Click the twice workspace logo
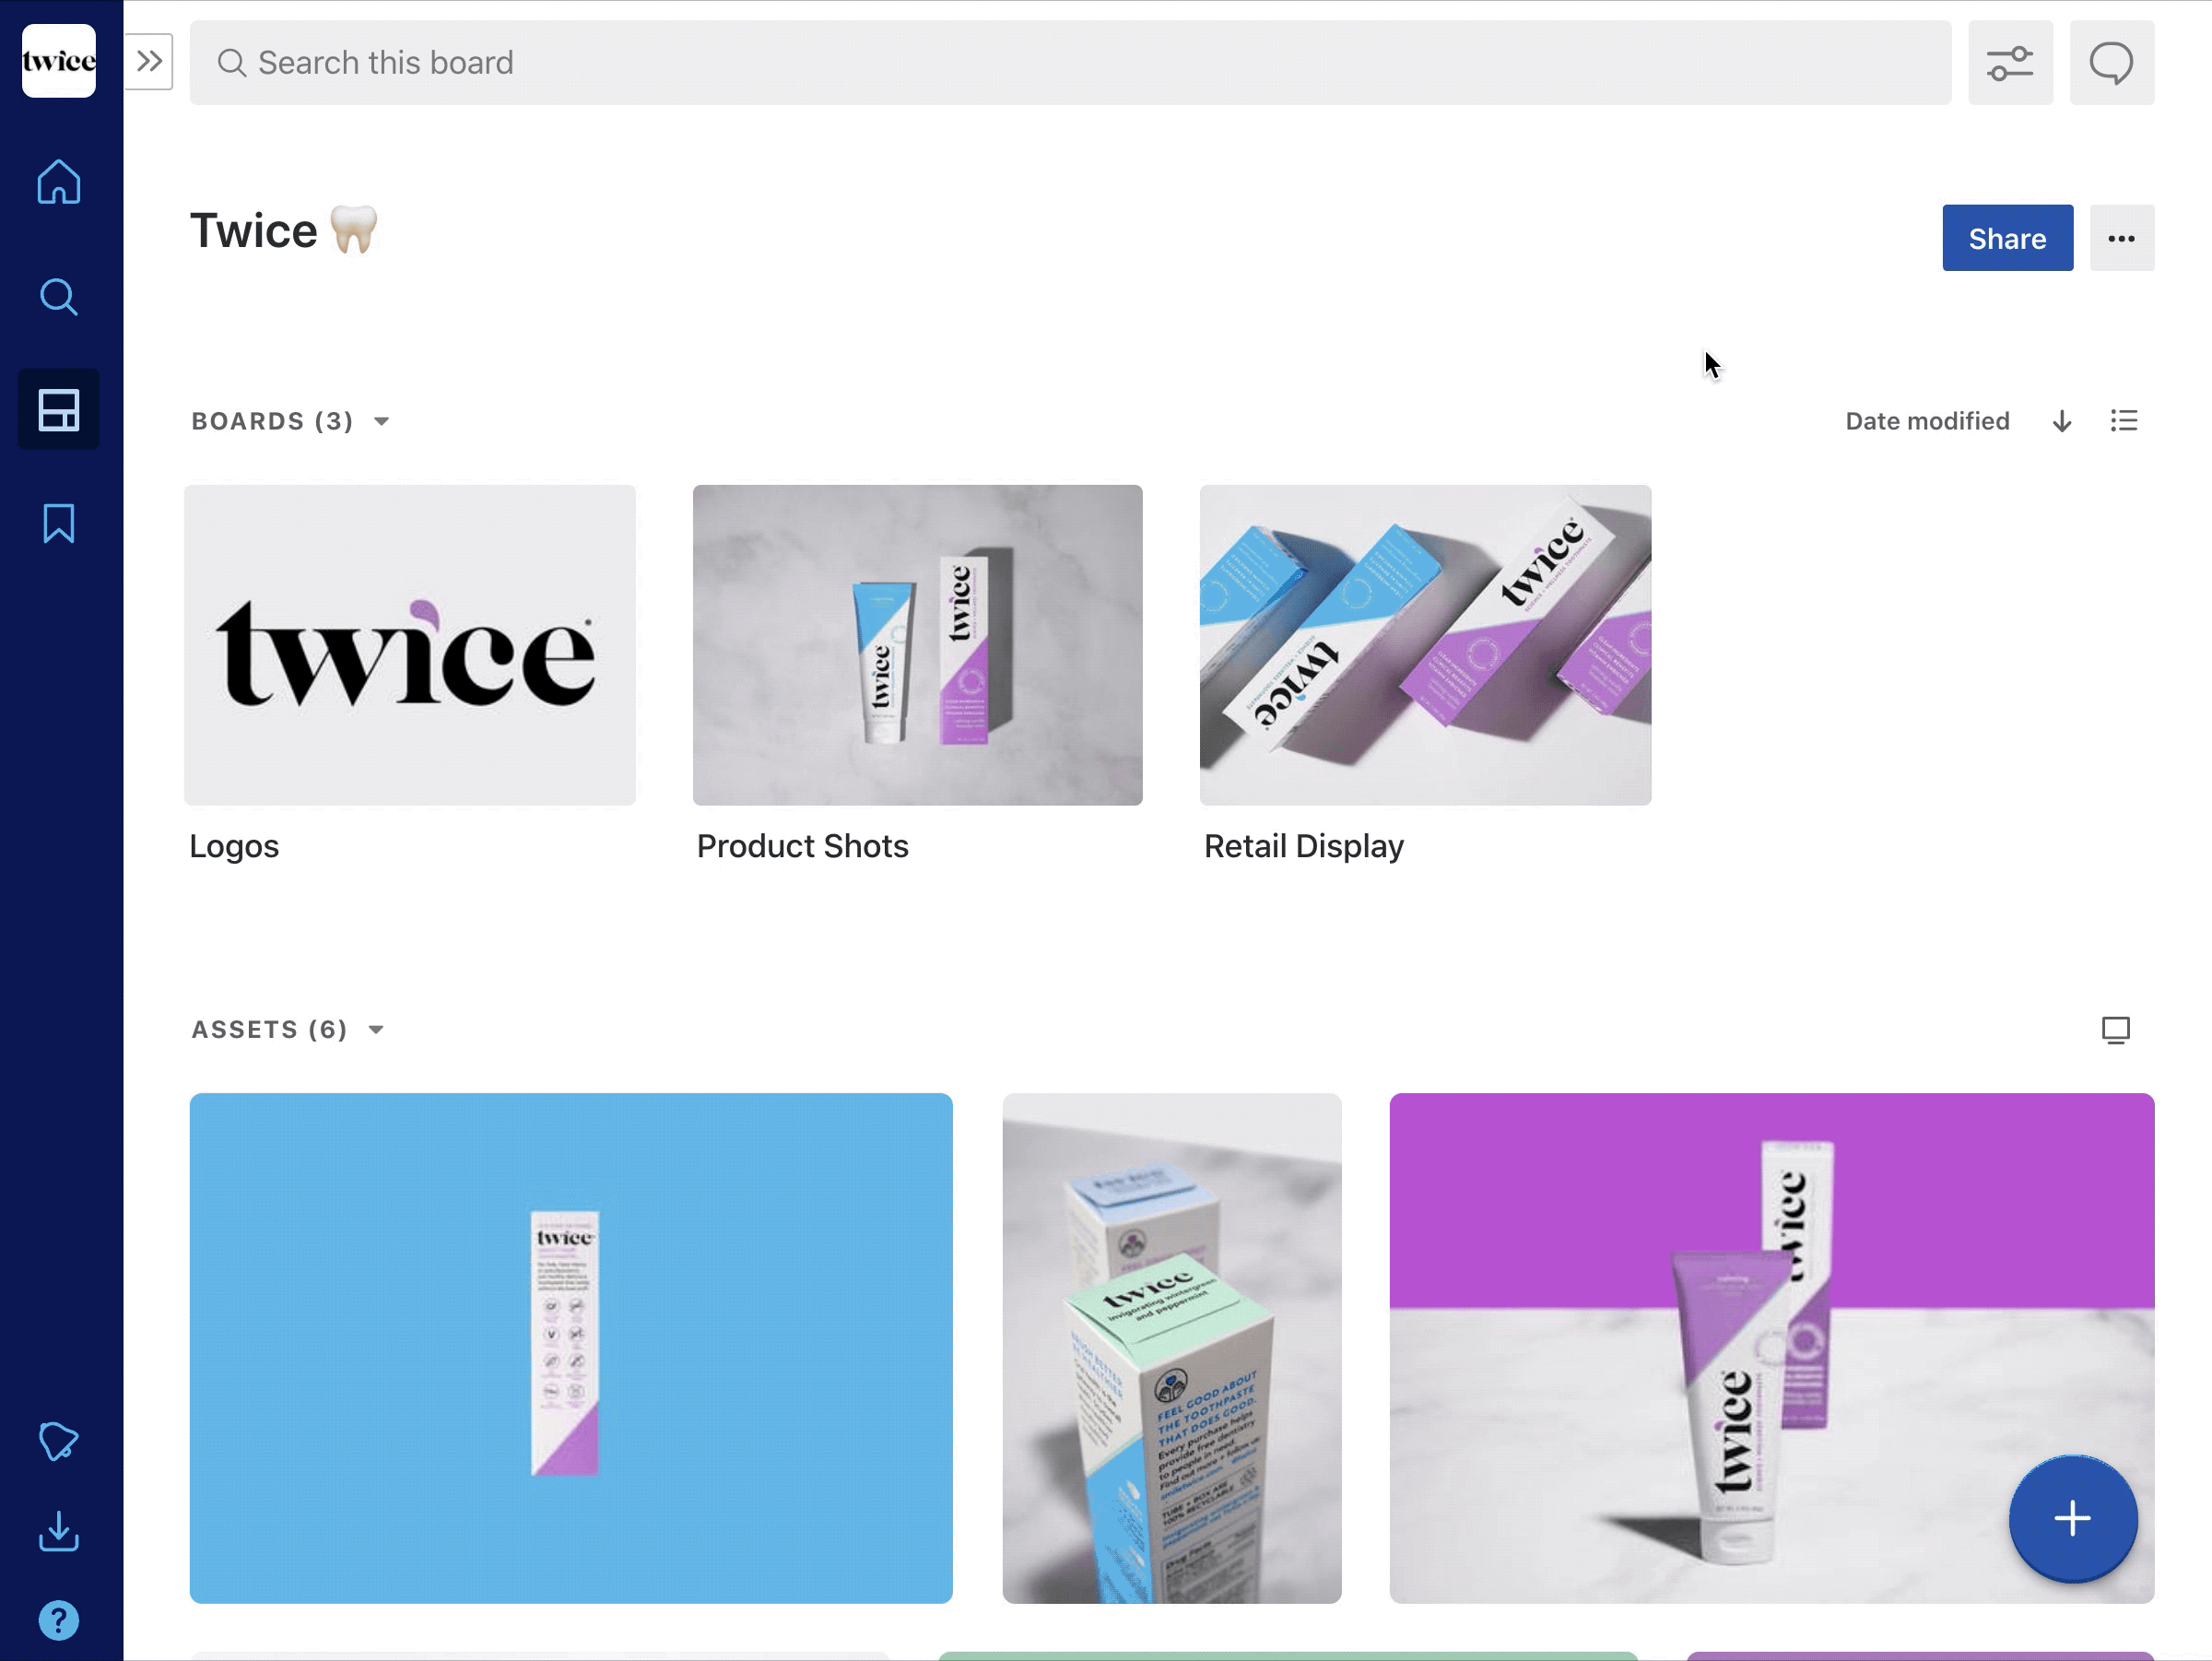 [59, 61]
